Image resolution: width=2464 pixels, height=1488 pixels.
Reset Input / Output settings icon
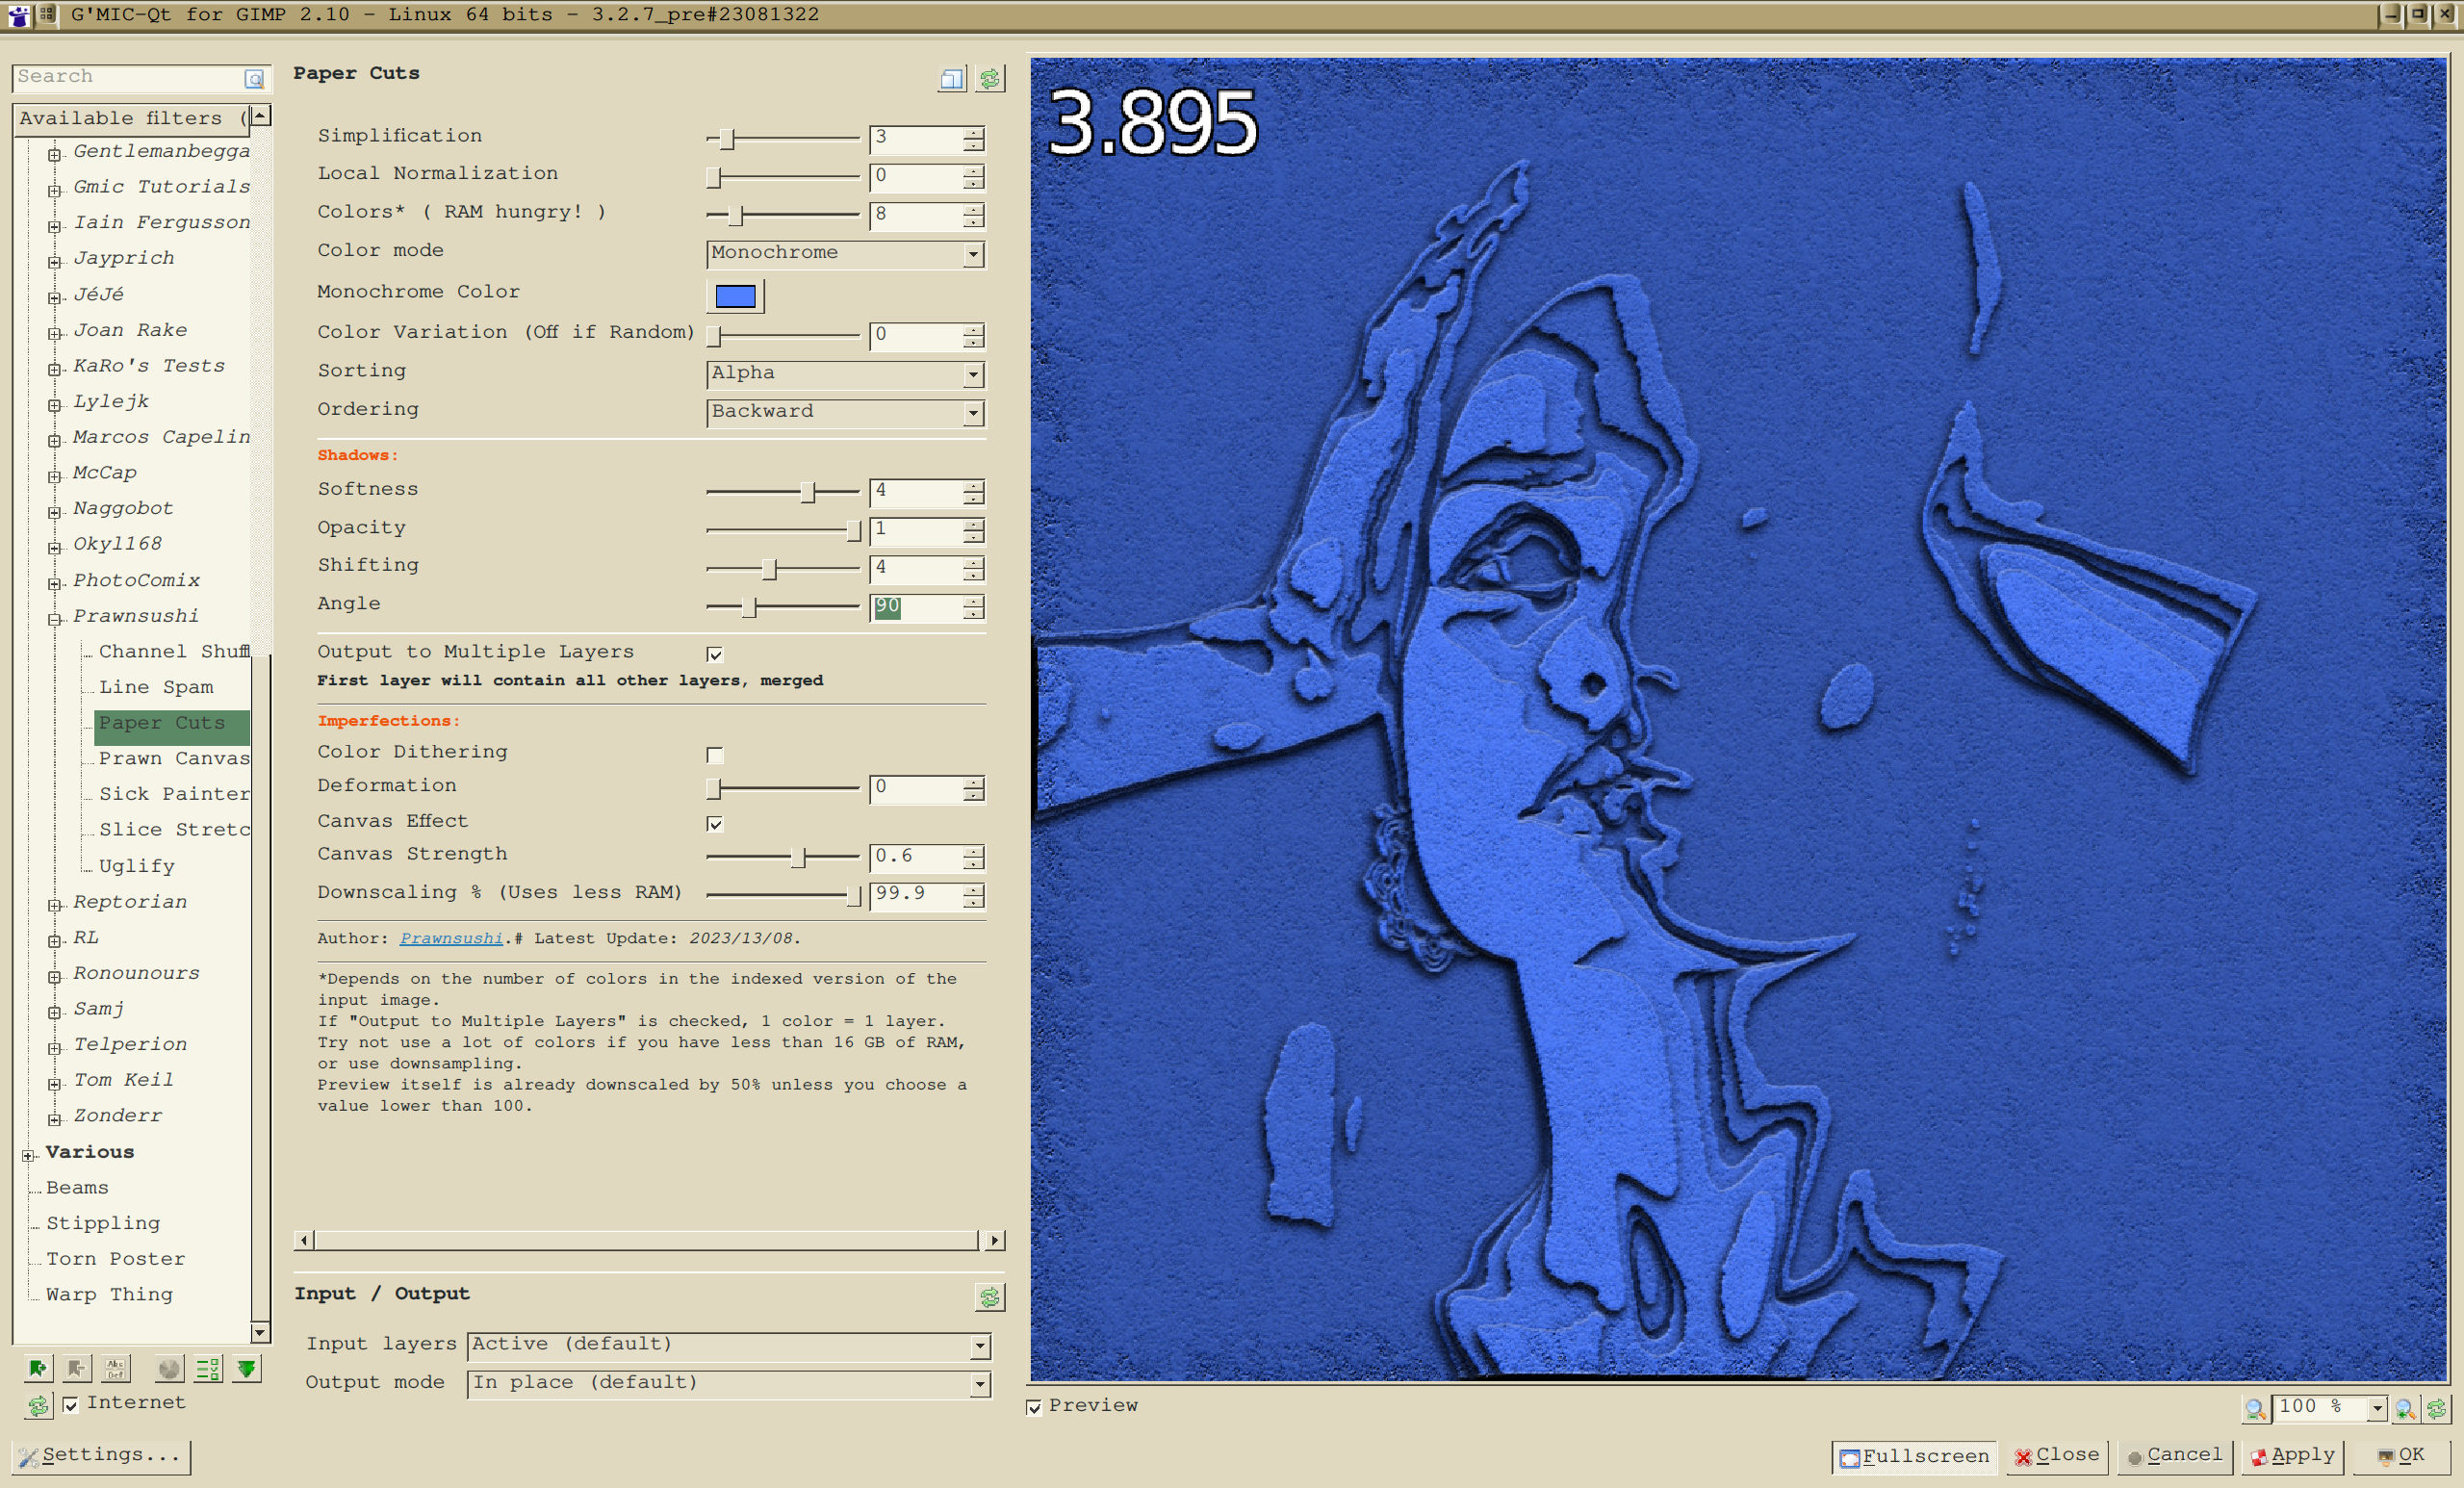point(989,1296)
